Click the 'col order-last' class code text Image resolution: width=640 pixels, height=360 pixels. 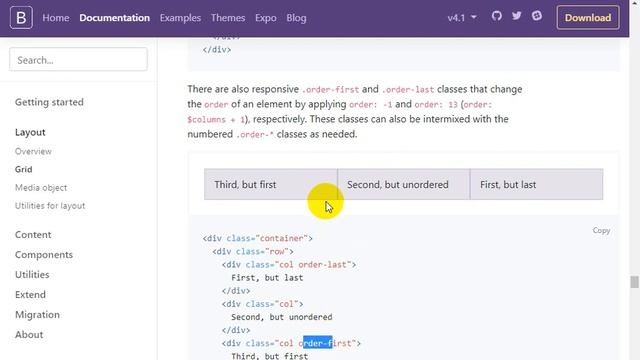click(x=313, y=264)
